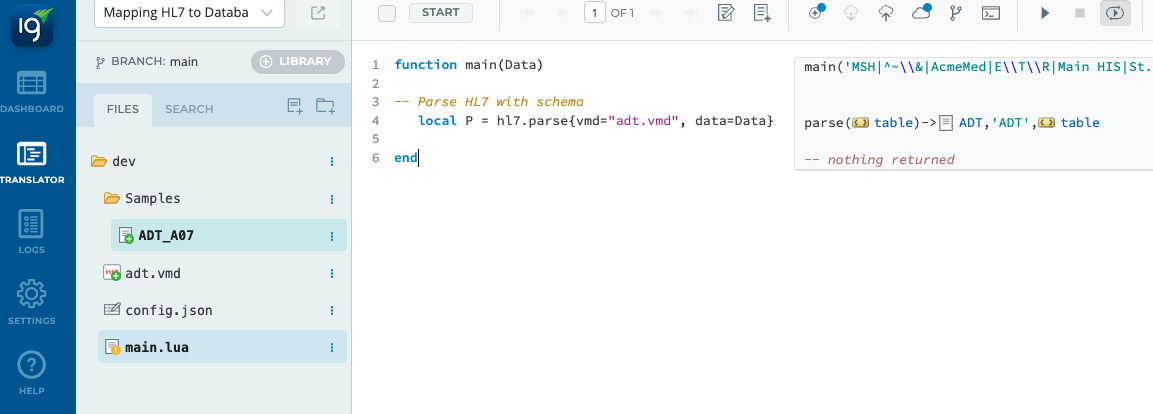Click the git branch icon in toolbar
This screenshot has height=414, width=1153.
[x=955, y=13]
